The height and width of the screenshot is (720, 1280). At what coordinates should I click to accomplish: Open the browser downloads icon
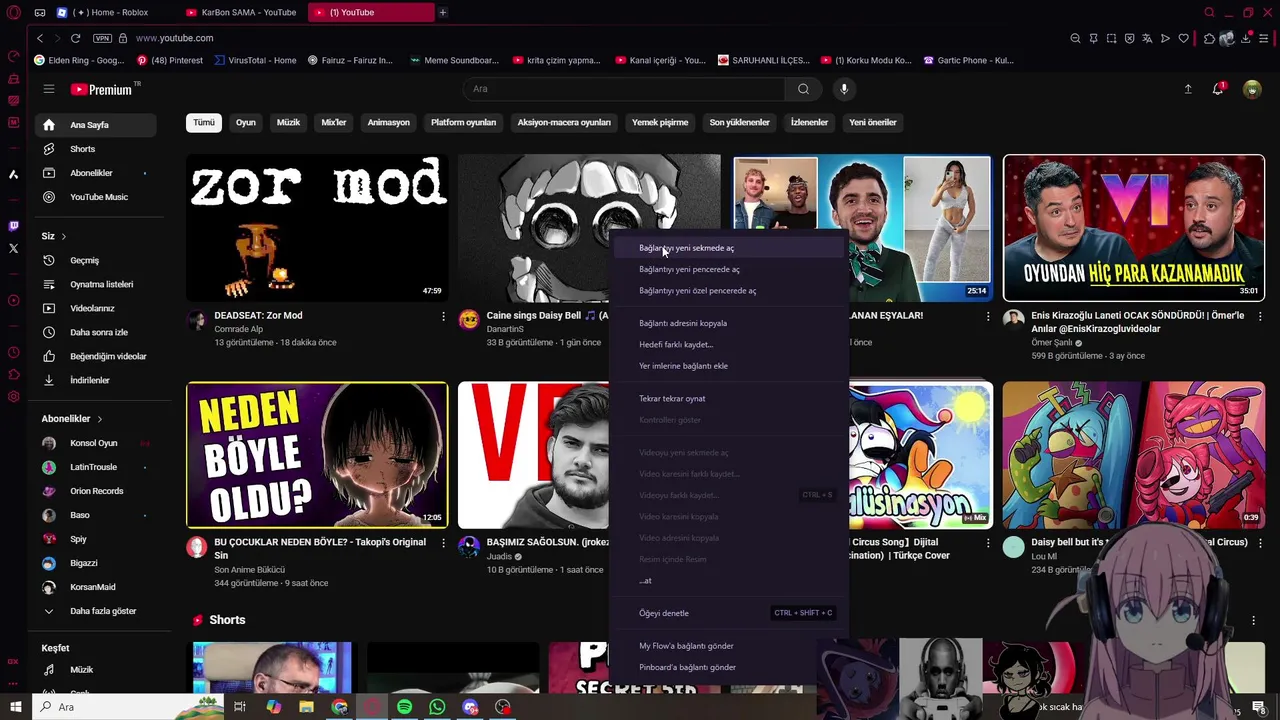point(1246,38)
